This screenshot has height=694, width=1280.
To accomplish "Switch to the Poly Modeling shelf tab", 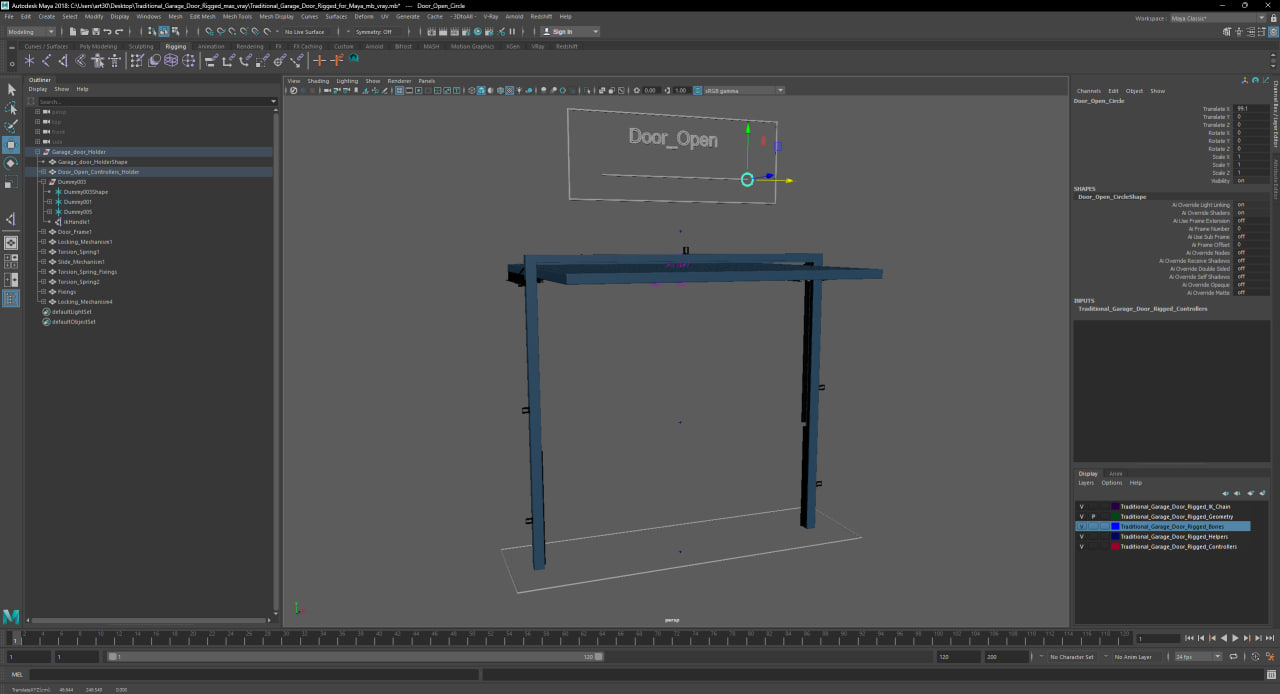I will (98, 46).
